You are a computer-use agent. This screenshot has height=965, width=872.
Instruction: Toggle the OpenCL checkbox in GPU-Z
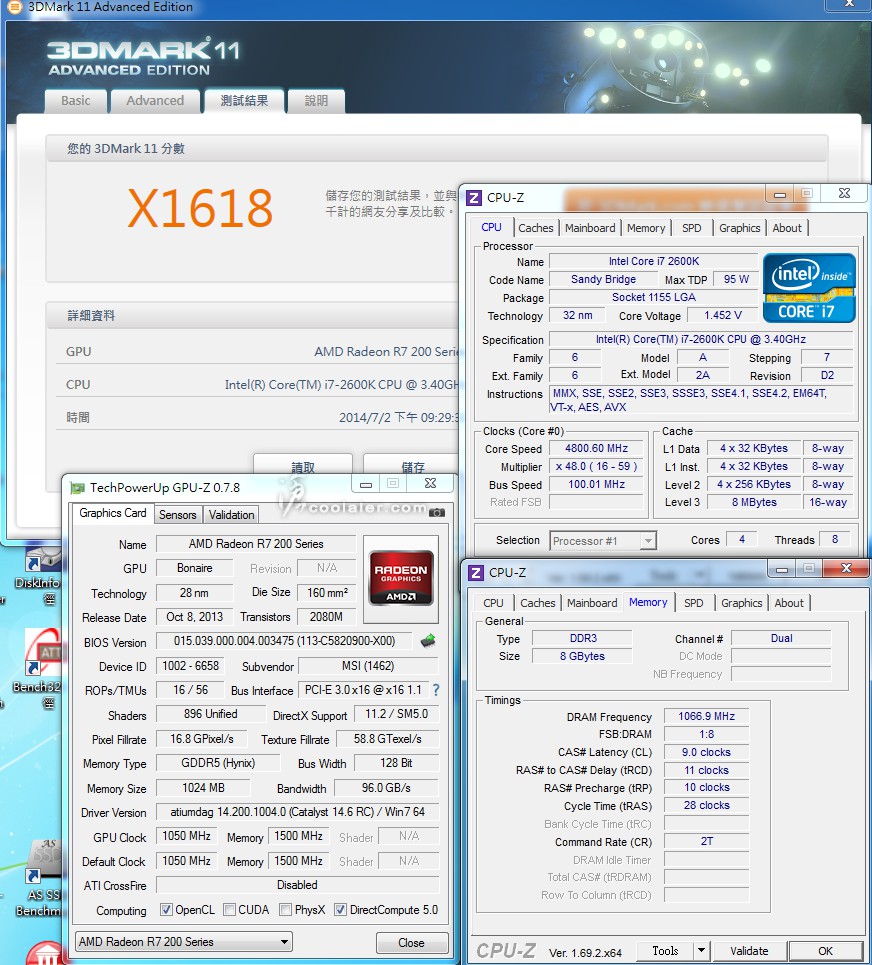click(166, 910)
